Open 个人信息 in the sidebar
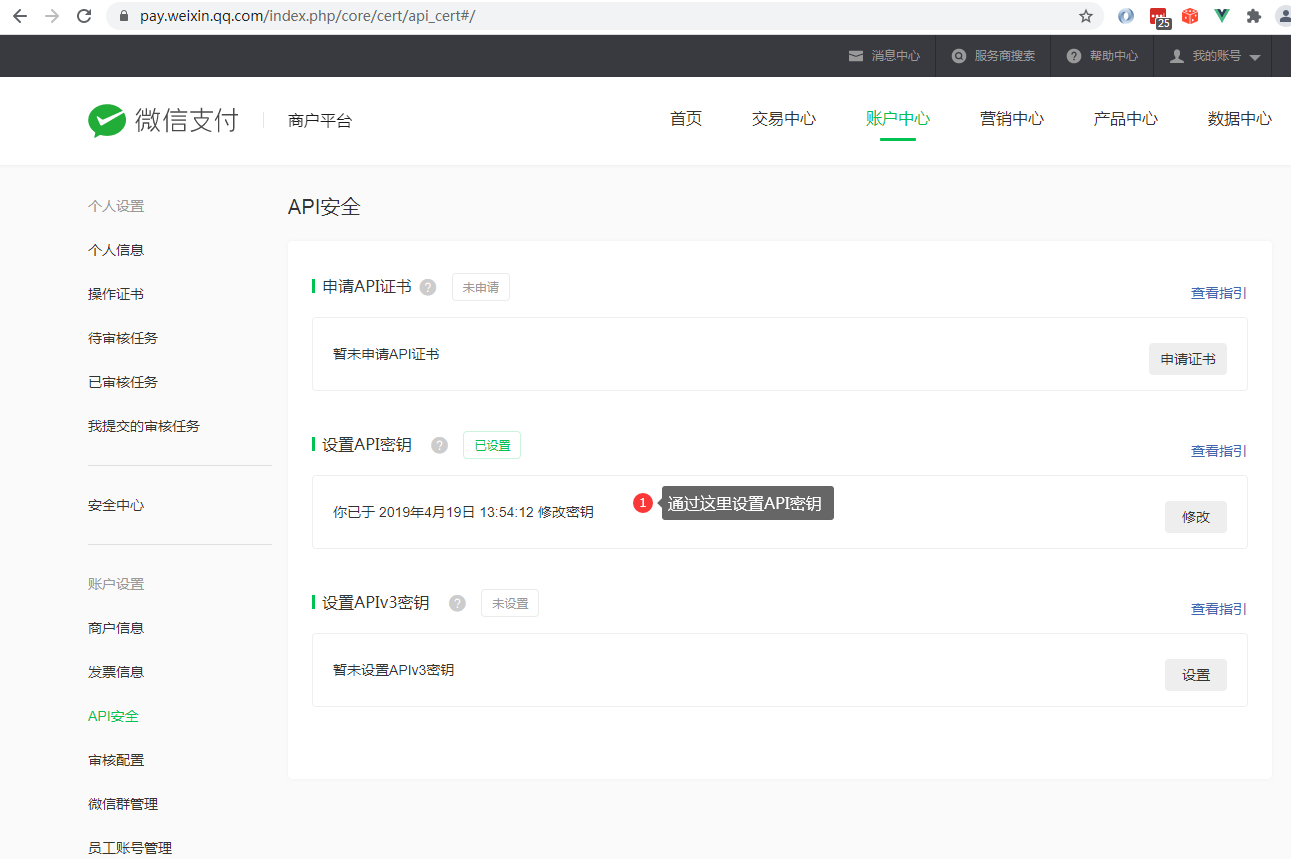1291x859 pixels. point(116,250)
